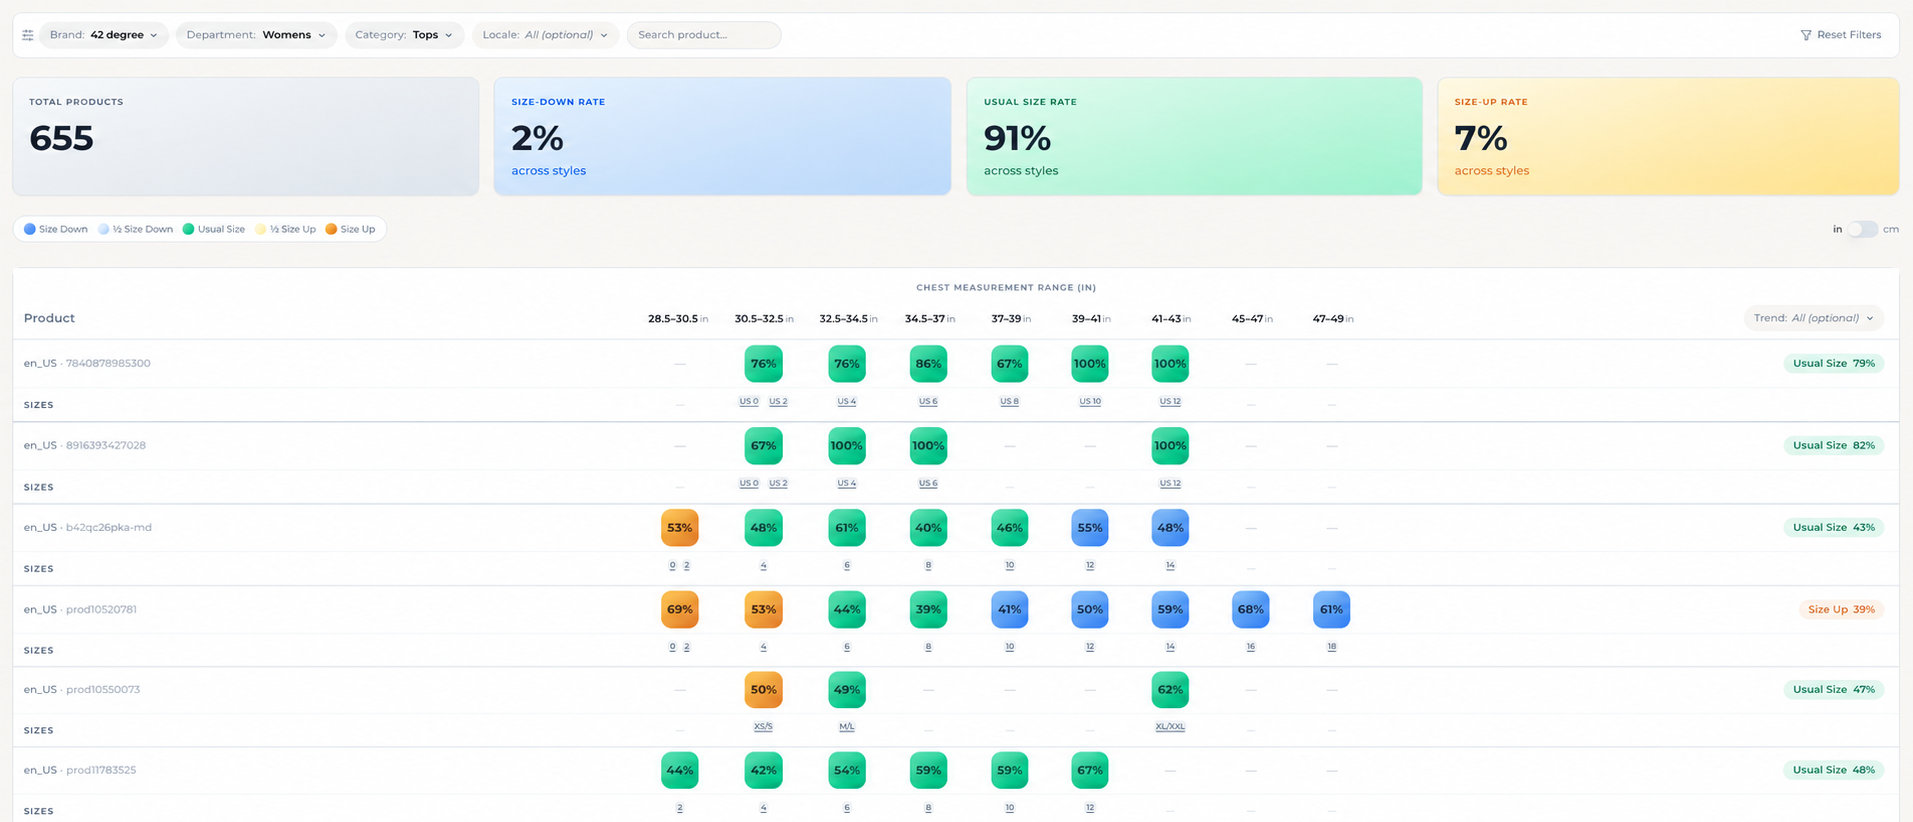Screen dimensions: 1913x822
Task: Click the Product column header
Action: pos(49,318)
